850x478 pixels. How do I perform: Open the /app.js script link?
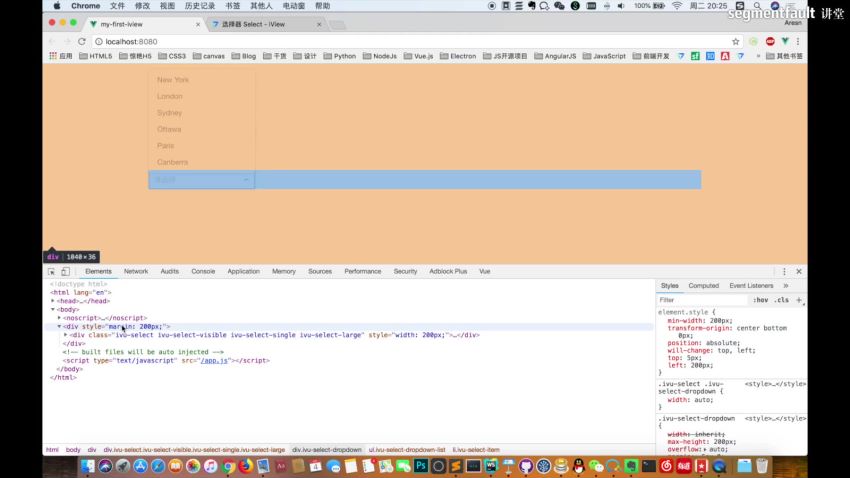point(214,360)
